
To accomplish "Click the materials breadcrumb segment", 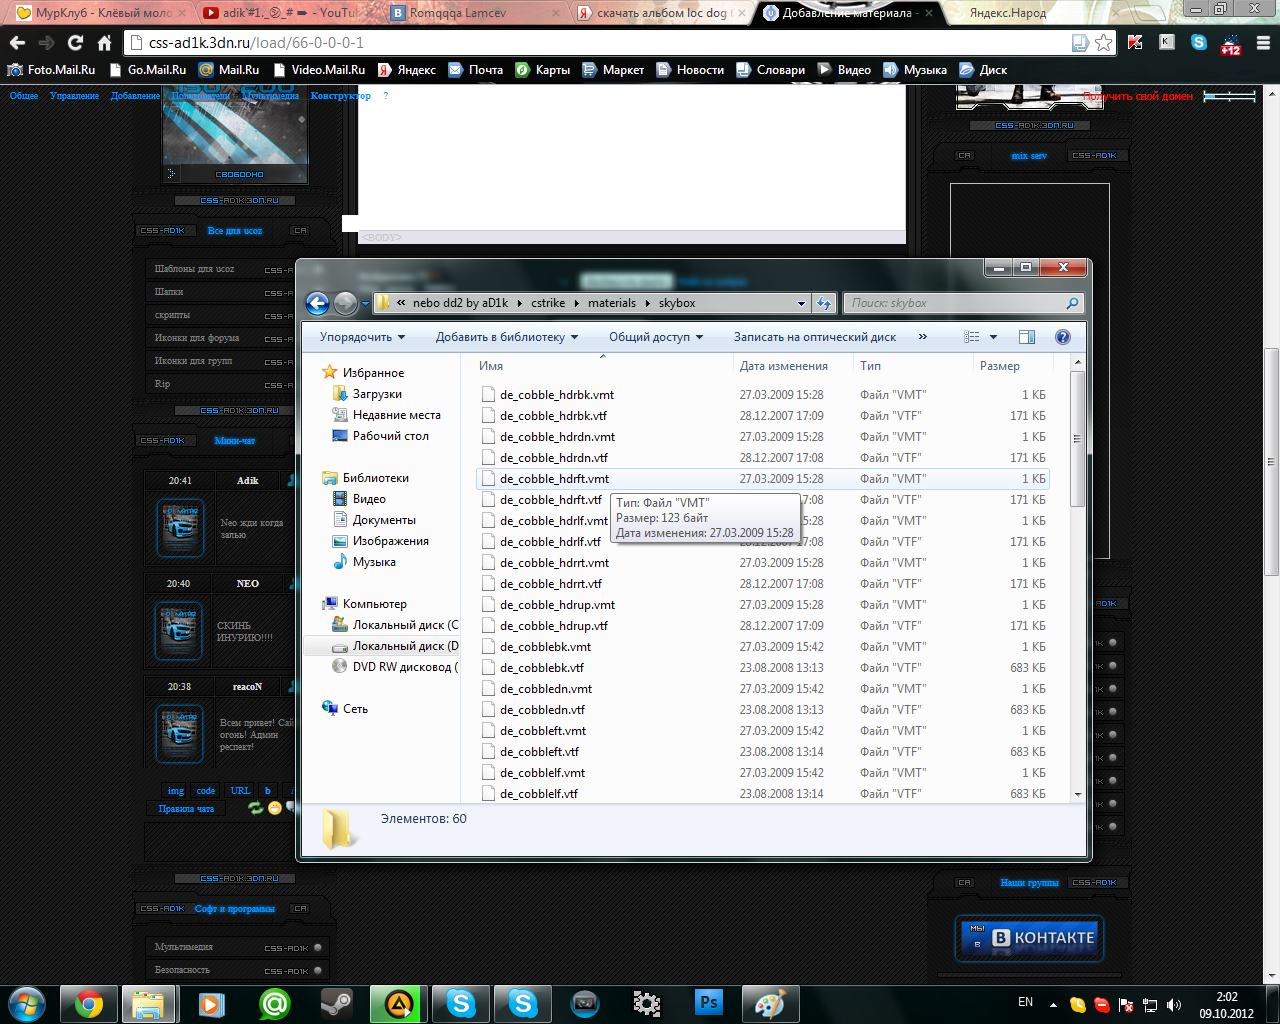I will (612, 303).
